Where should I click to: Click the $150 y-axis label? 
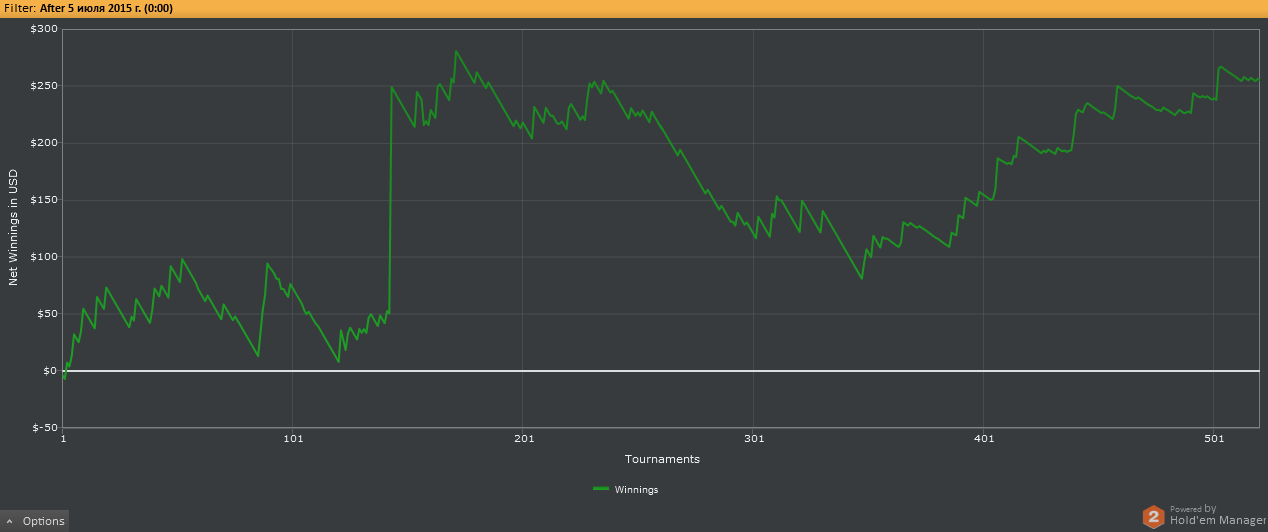click(43, 200)
